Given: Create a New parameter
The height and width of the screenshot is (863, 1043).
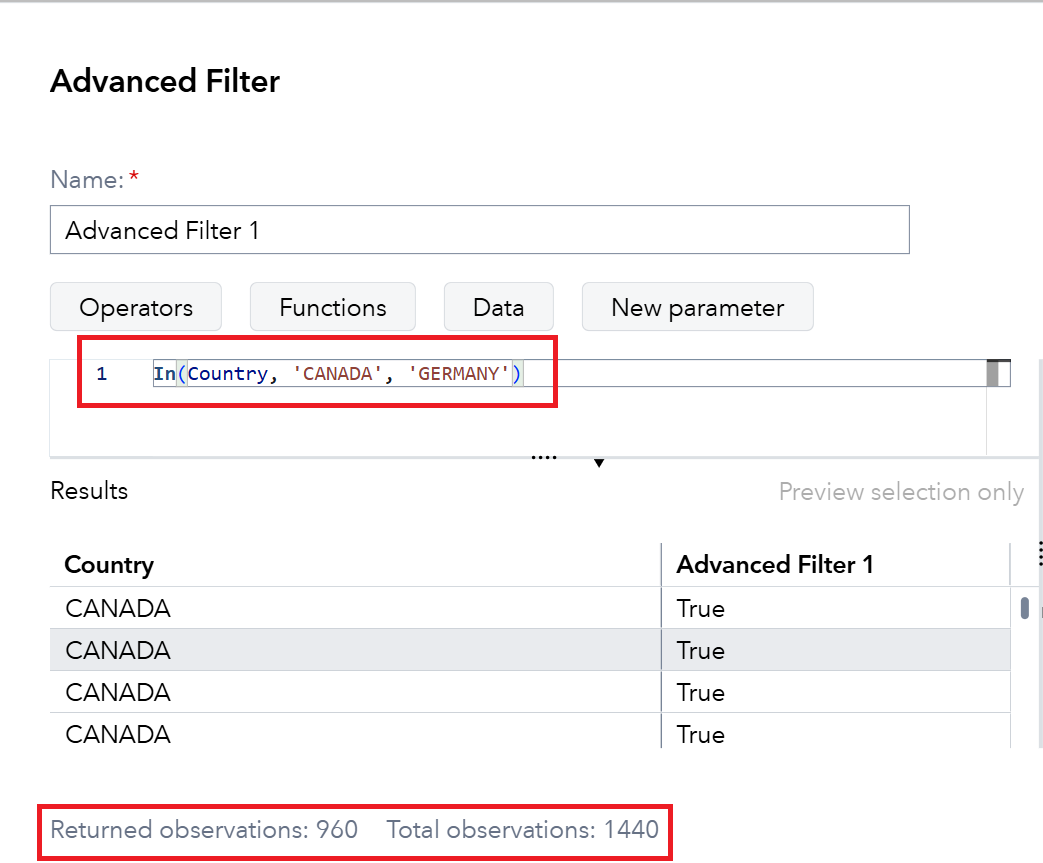Looking at the screenshot, I should pos(697,307).
